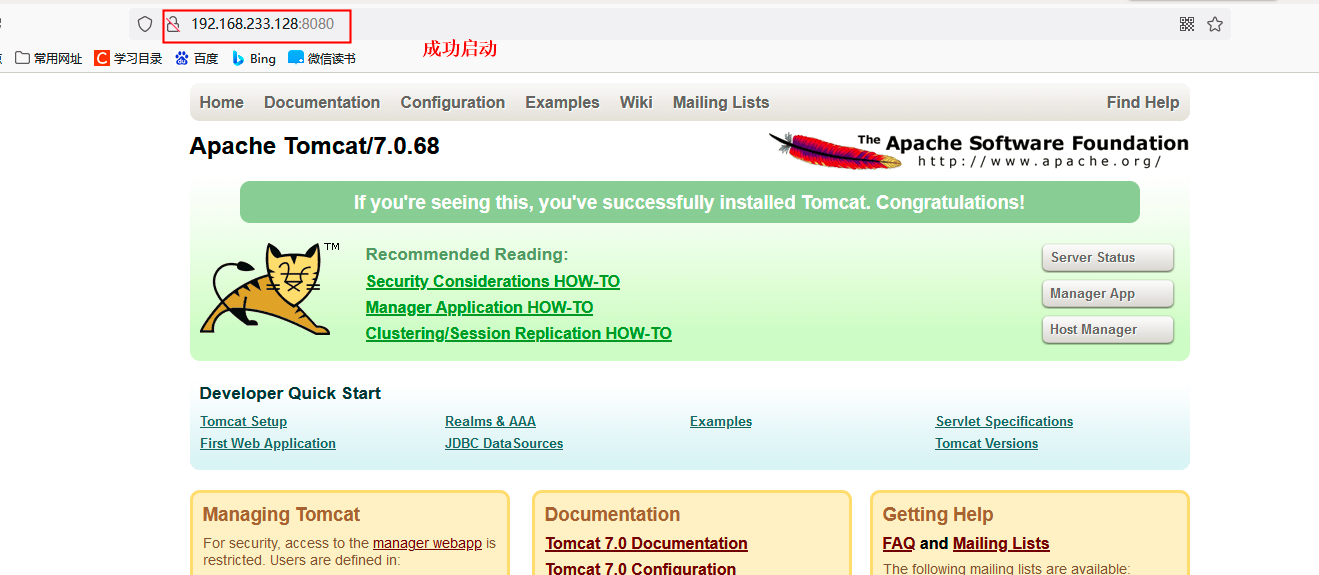Open Manager Application HOW-TO link
The width and height of the screenshot is (1319, 575).
click(x=479, y=308)
